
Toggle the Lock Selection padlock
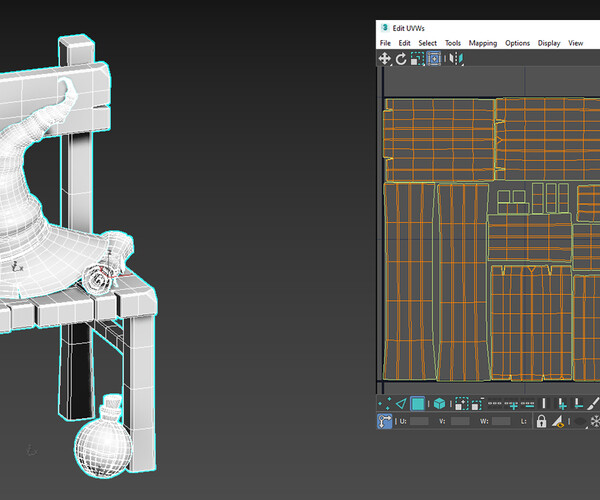pos(541,422)
